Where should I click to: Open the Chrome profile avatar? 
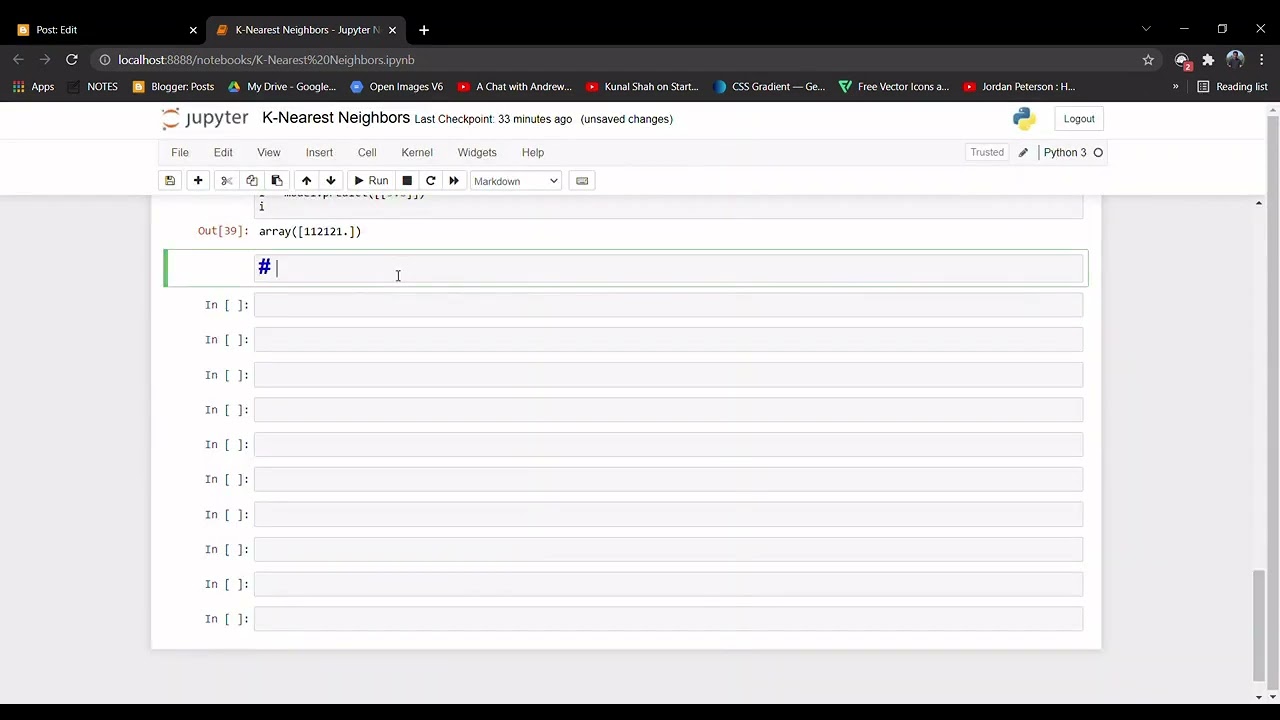[x=1235, y=60]
